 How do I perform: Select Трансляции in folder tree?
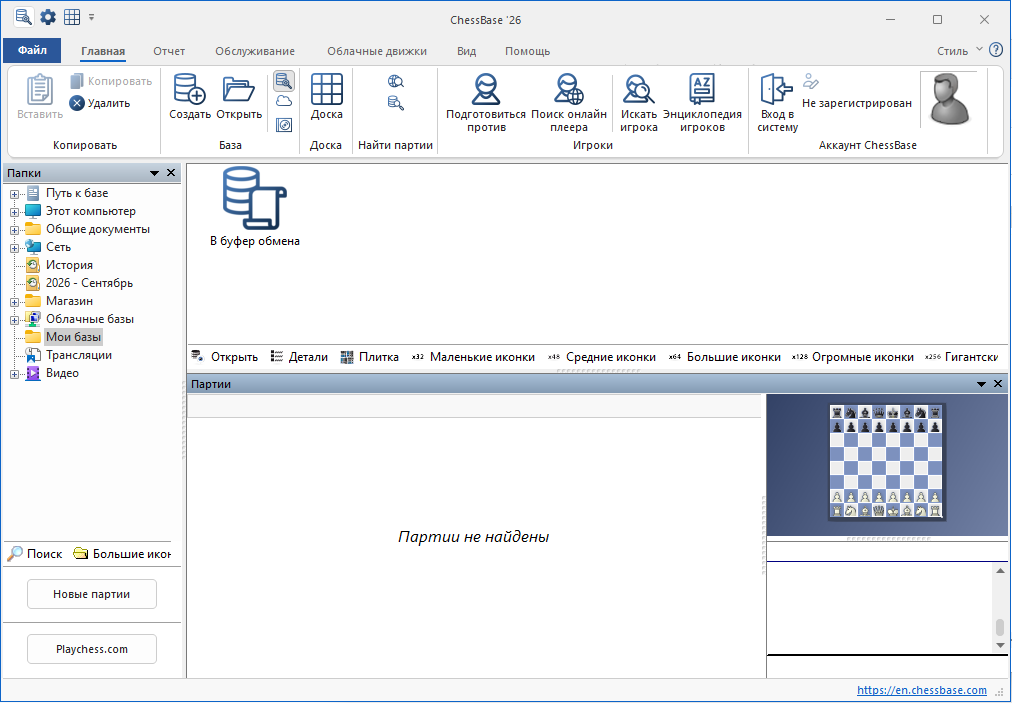pyautogui.click(x=79, y=355)
